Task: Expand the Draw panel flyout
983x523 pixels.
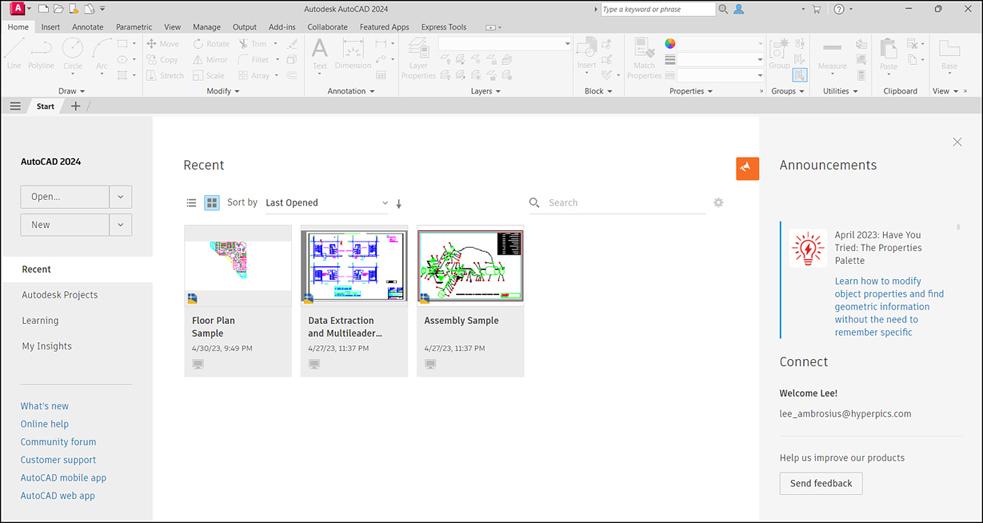Action: click(x=71, y=91)
